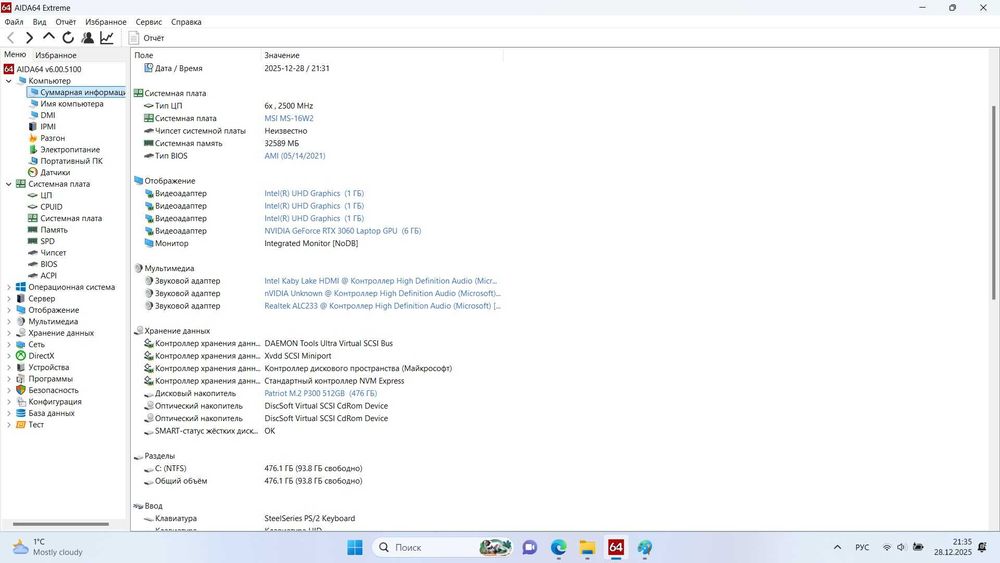Screen dimensions: 1000x563
Task: Collapse the Системная плата tree node
Action: pos(9,184)
